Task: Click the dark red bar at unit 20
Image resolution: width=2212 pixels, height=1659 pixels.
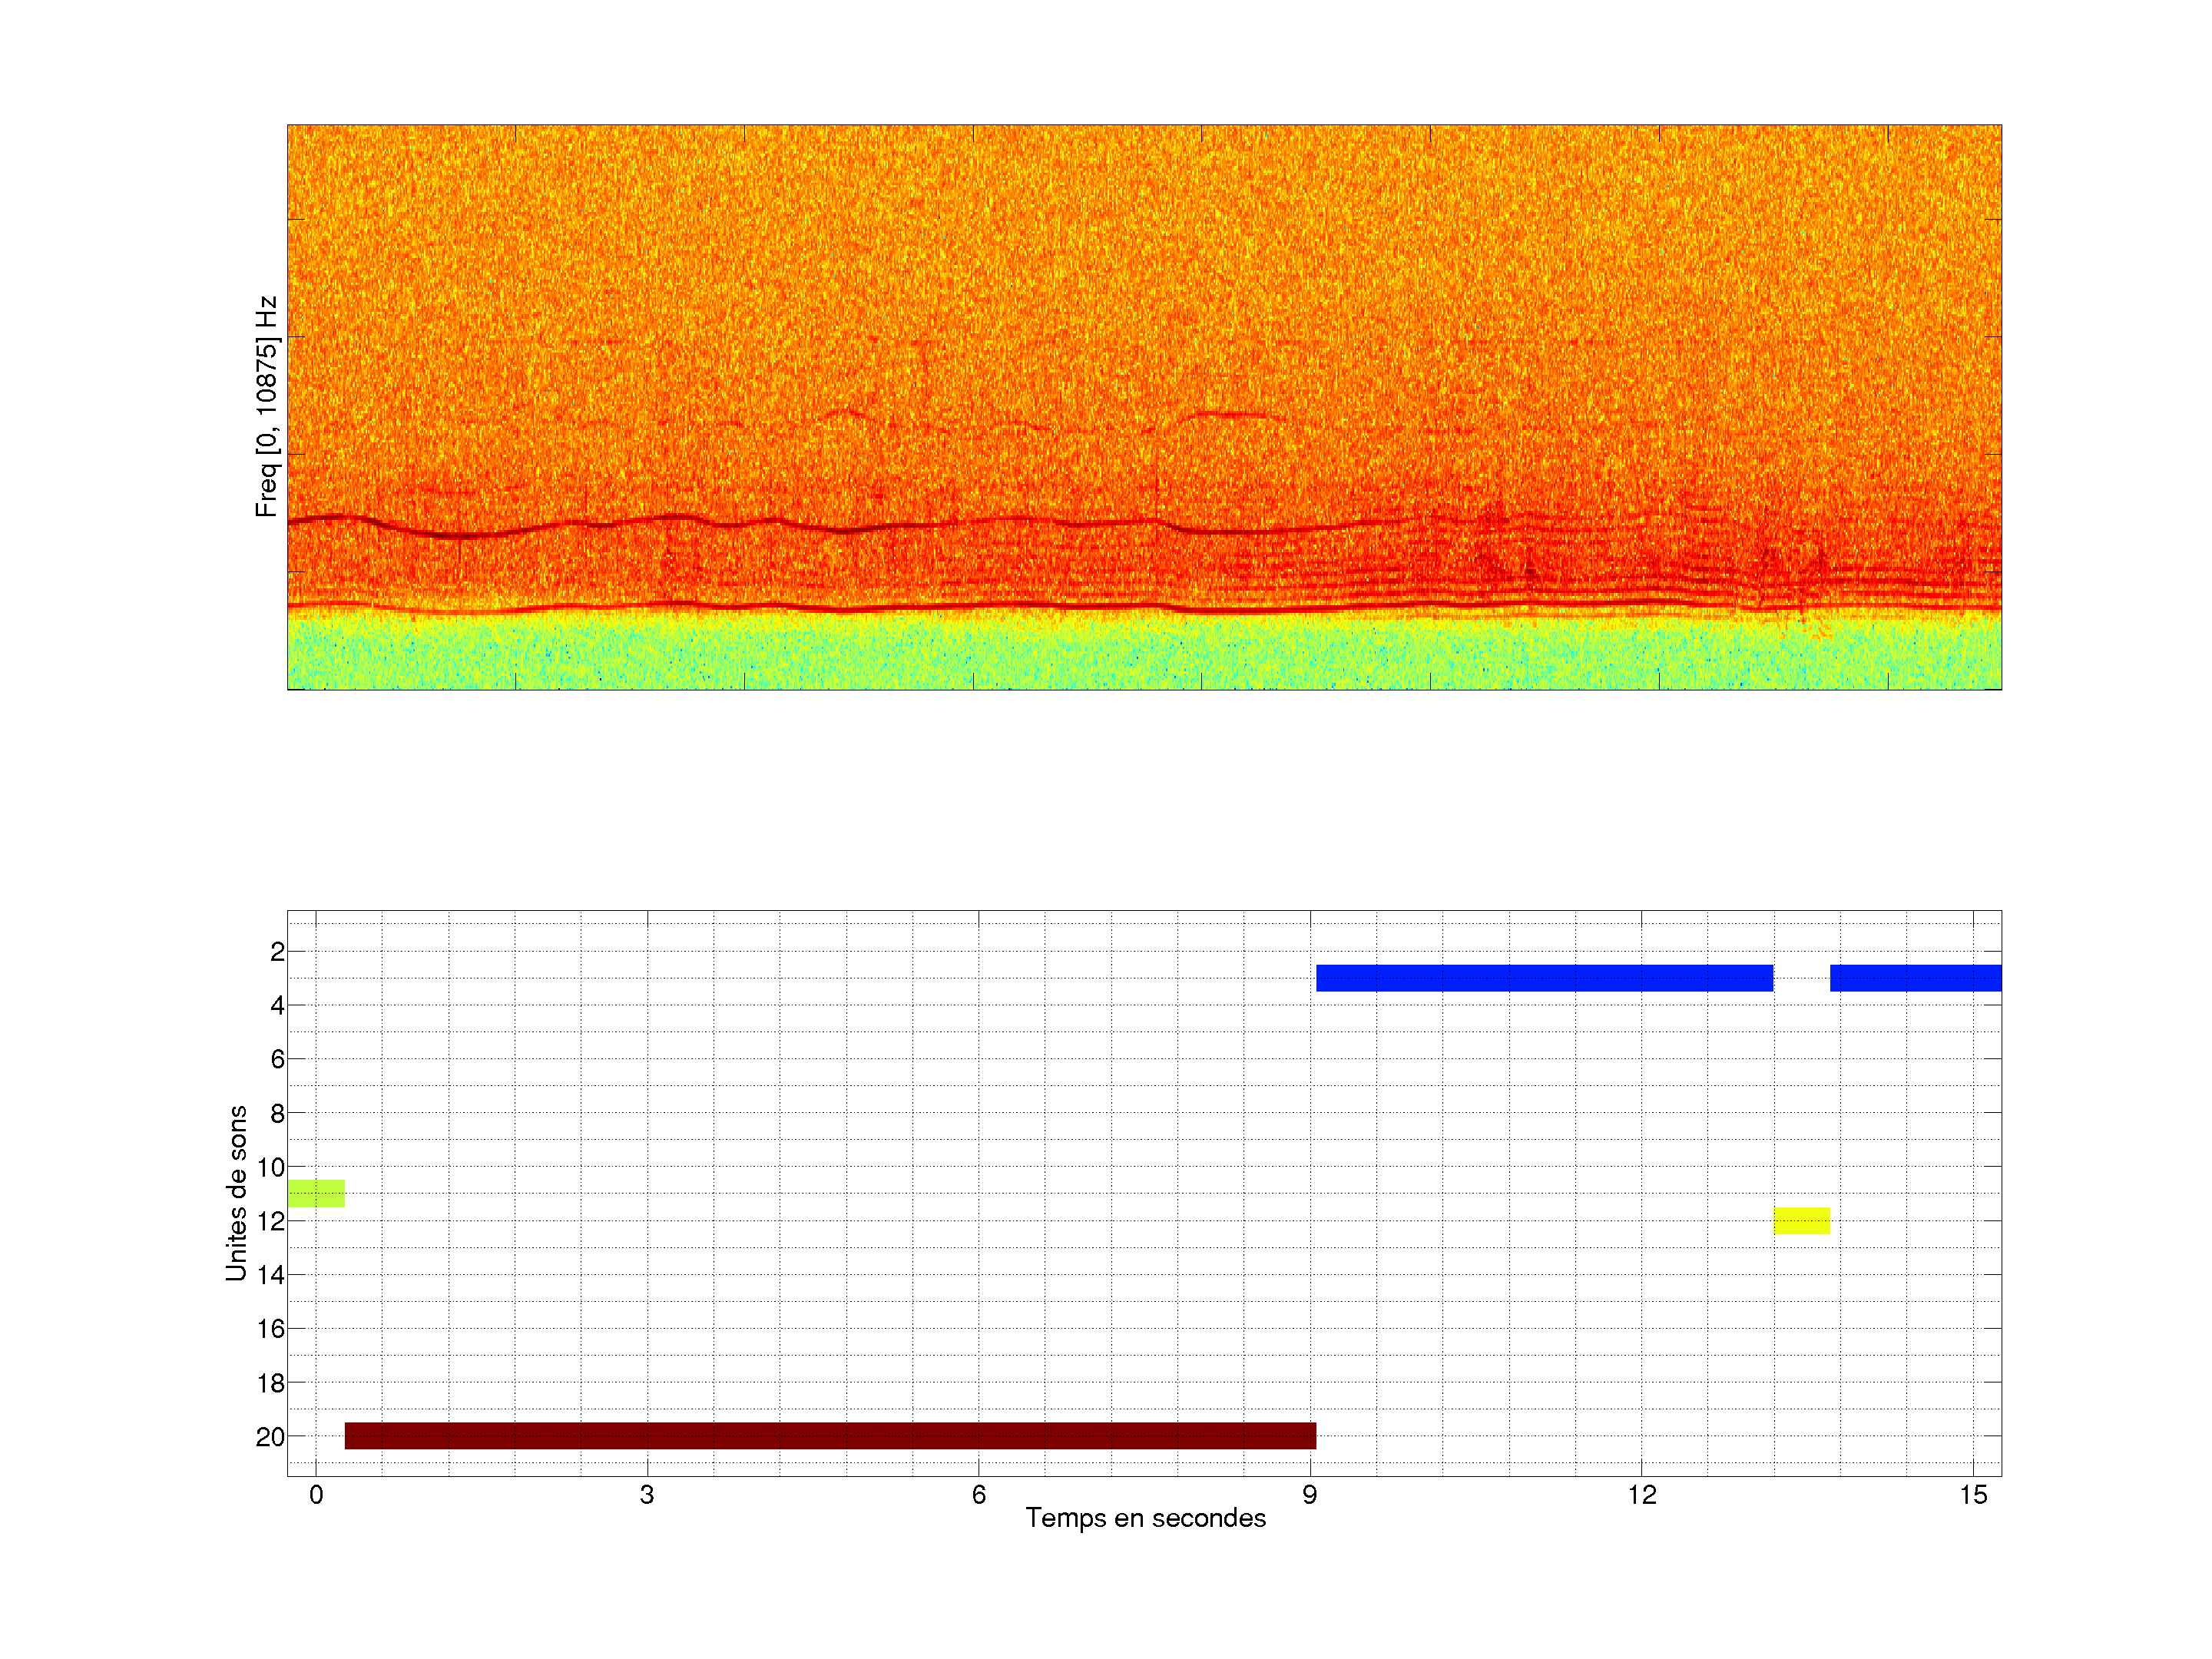Action: click(830, 1435)
